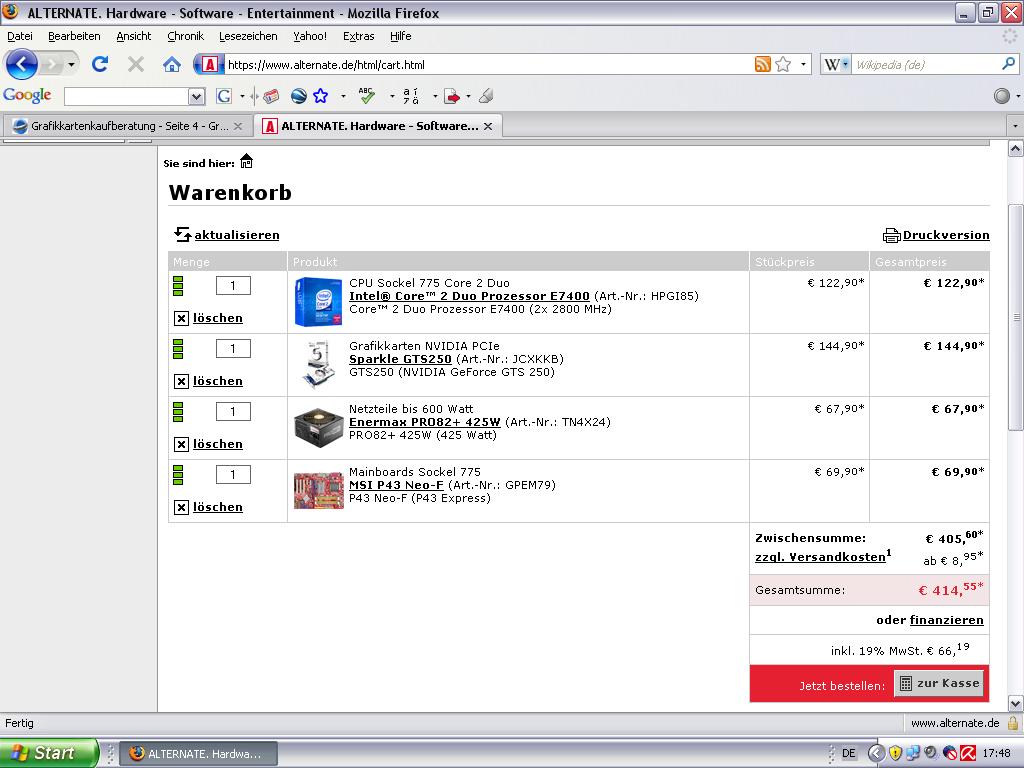The width and height of the screenshot is (1024, 768).
Task: Open dropdown next to translate icon
Action: 435,97
